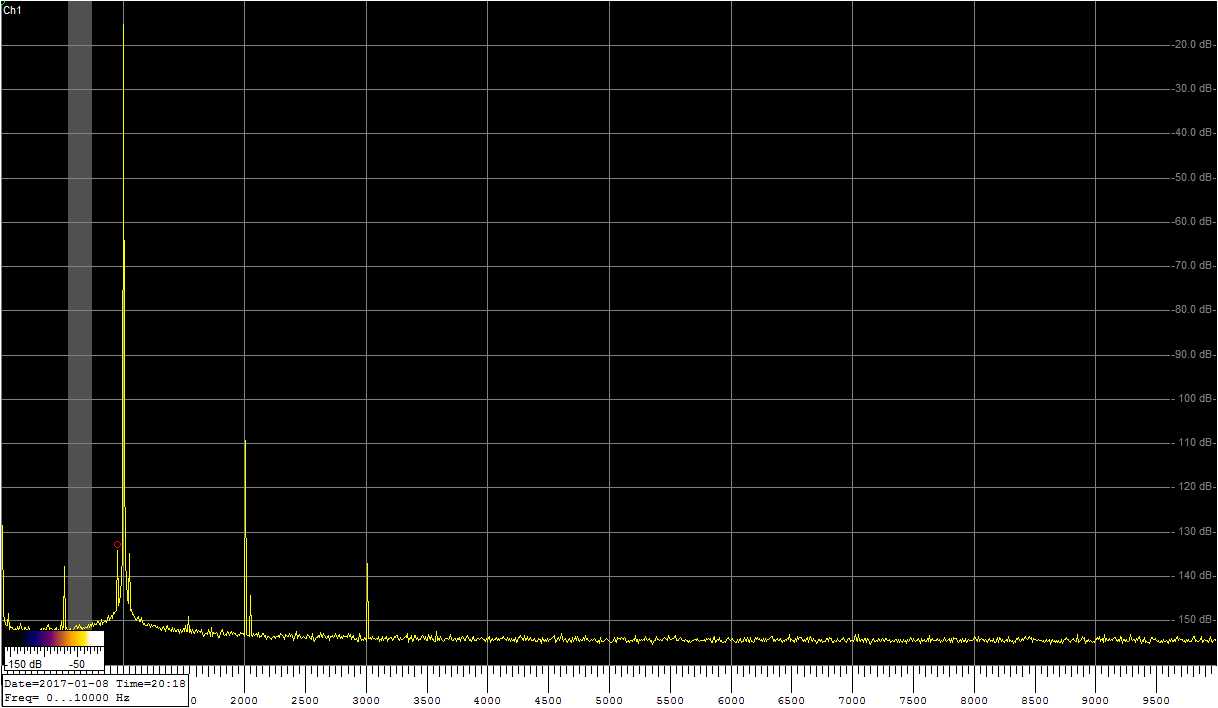1218x708 pixels.
Task: Click the 5500 Hz frequency axis label
Action: pyautogui.click(x=671, y=701)
